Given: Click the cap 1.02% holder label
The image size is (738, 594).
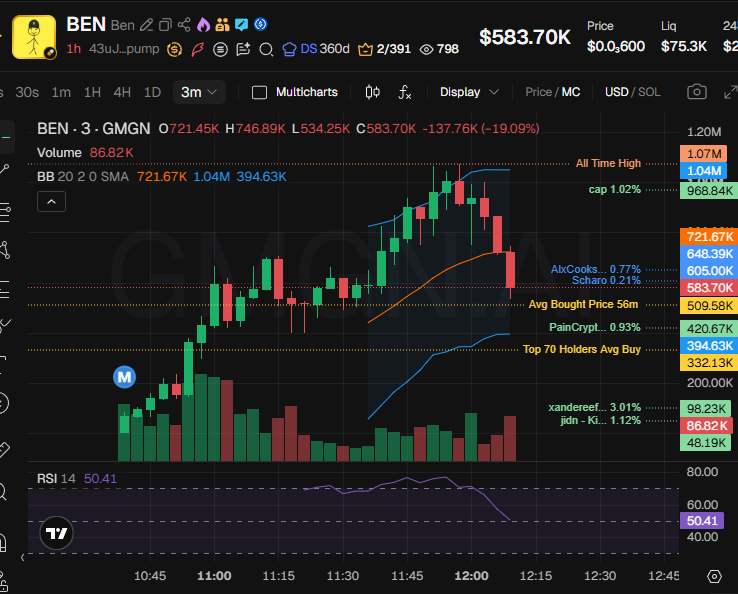Looking at the screenshot, I should (x=614, y=189).
